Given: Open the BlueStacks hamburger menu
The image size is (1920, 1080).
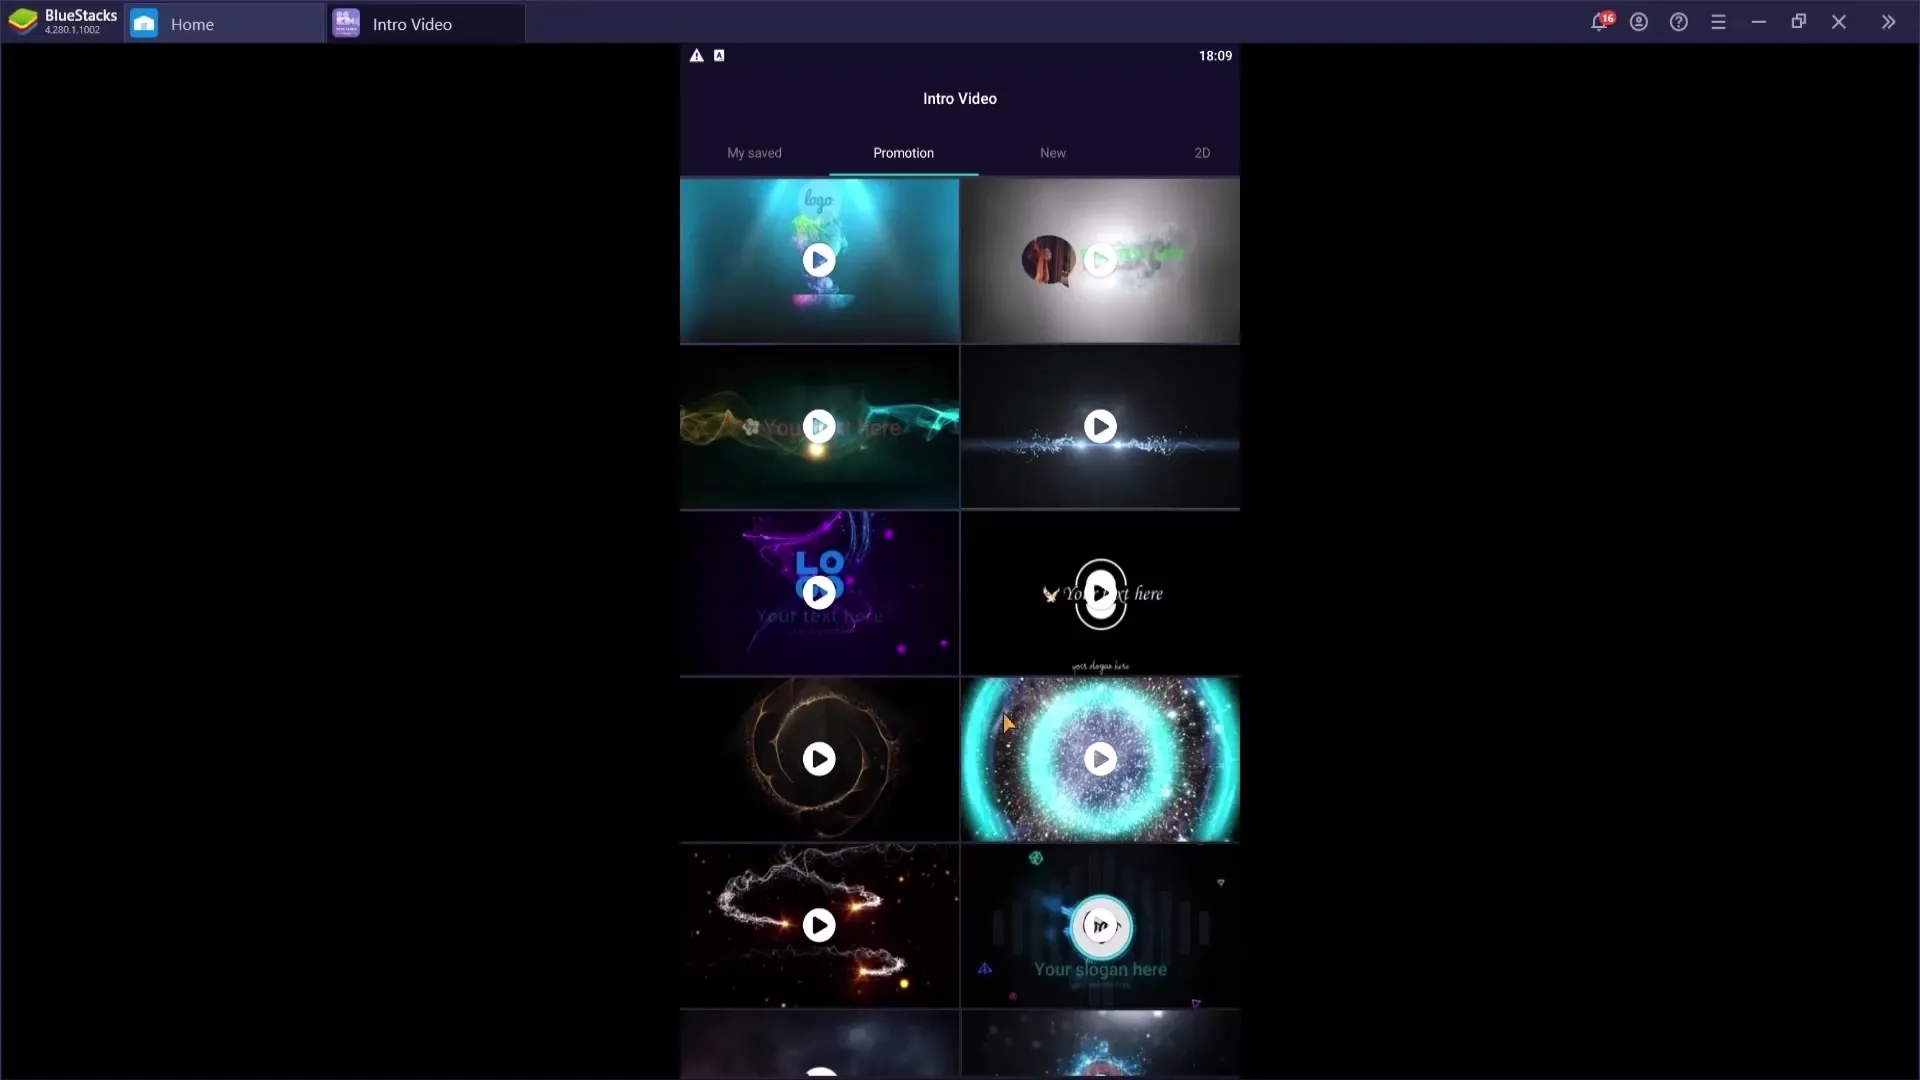Looking at the screenshot, I should tap(1719, 22).
